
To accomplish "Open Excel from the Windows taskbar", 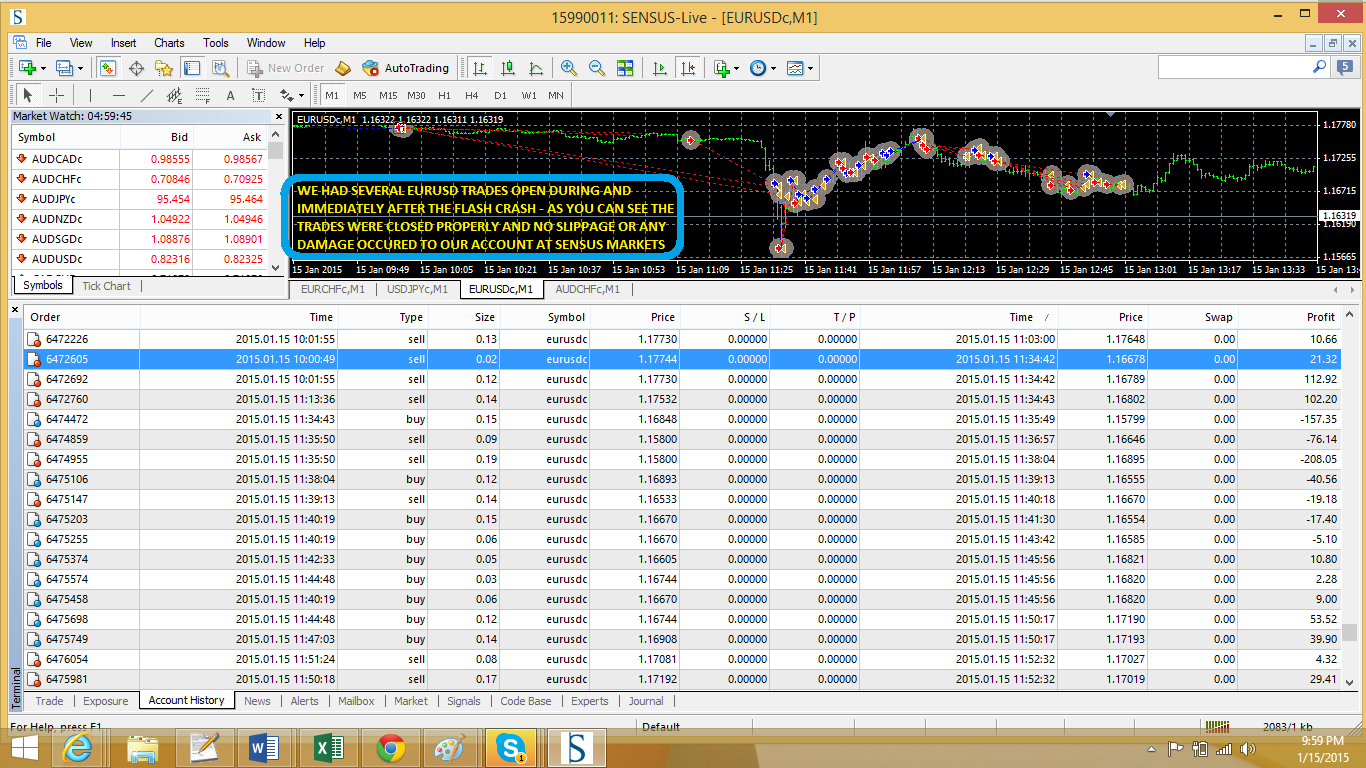I will click(x=329, y=747).
